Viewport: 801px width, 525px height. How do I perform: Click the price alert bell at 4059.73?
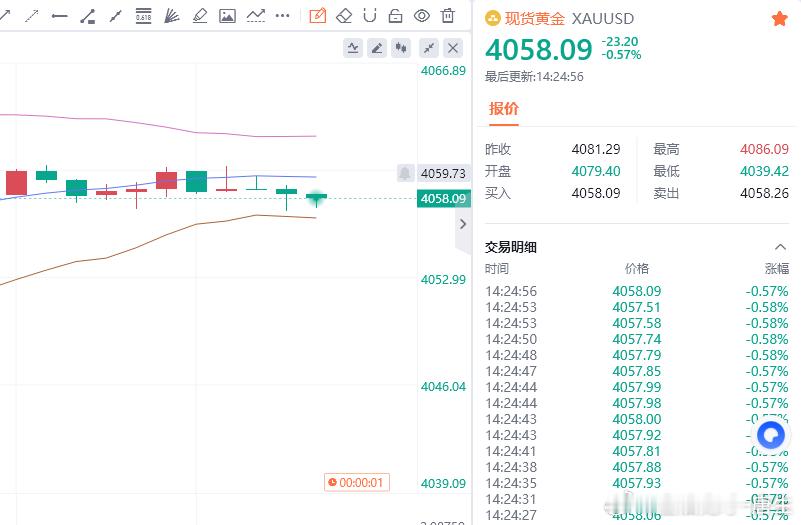tap(405, 173)
